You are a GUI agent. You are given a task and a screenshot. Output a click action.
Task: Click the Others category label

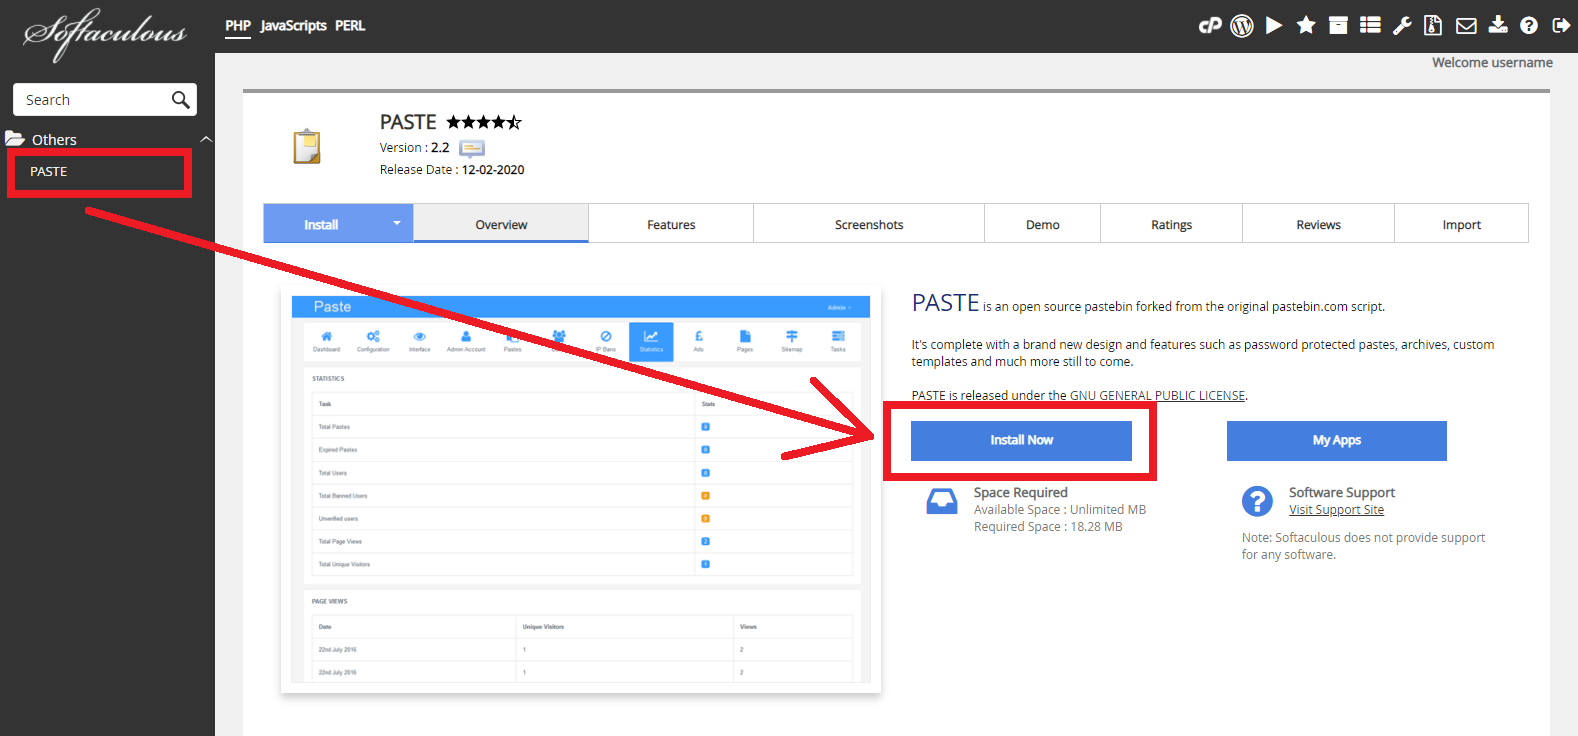pyautogui.click(x=54, y=140)
